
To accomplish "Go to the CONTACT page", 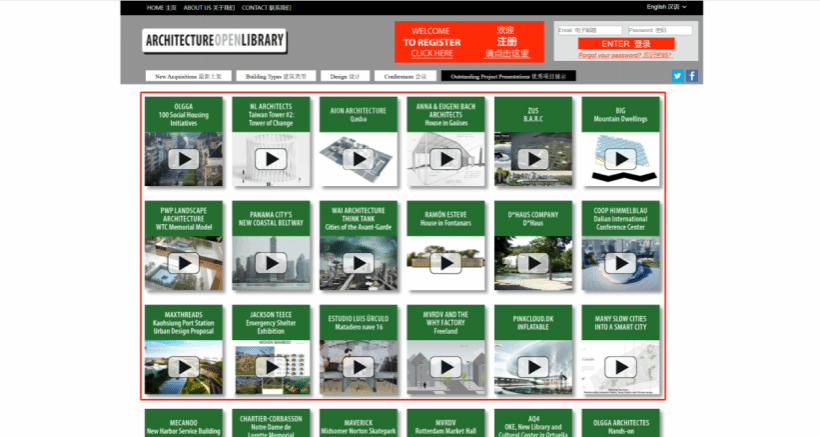I will tap(267, 7).
